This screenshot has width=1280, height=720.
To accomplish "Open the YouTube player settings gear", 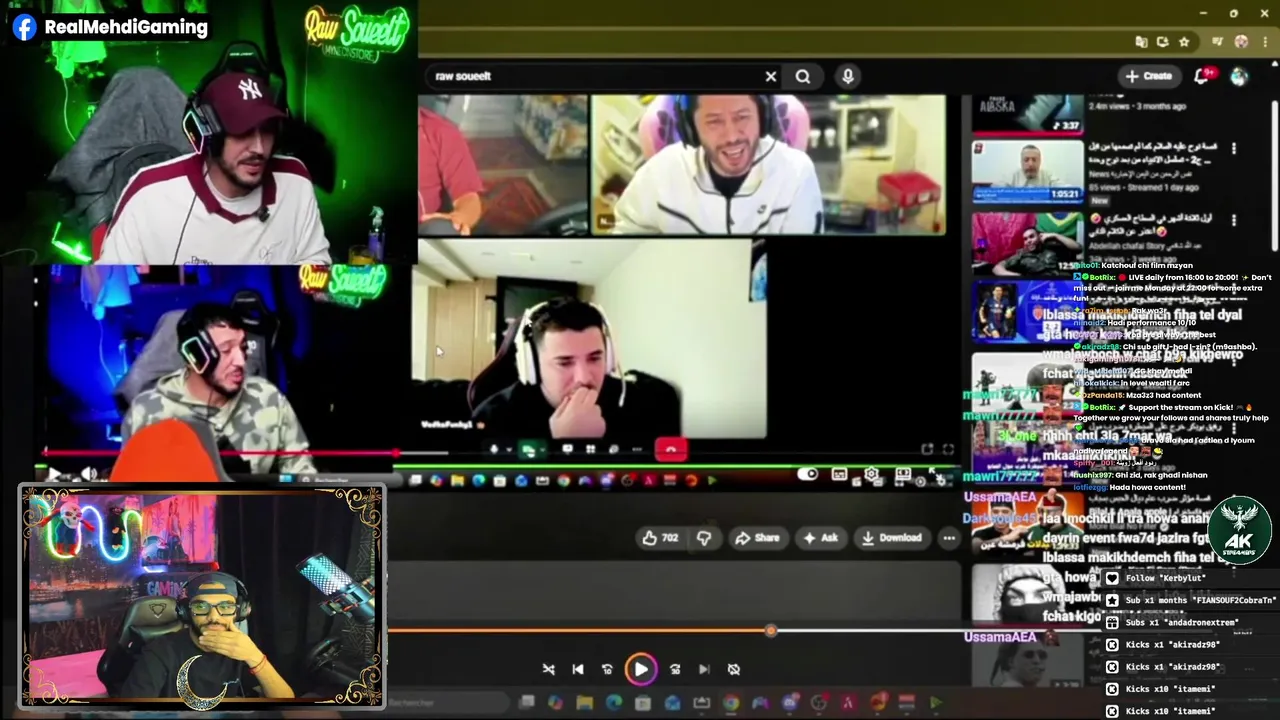I will click(x=871, y=474).
